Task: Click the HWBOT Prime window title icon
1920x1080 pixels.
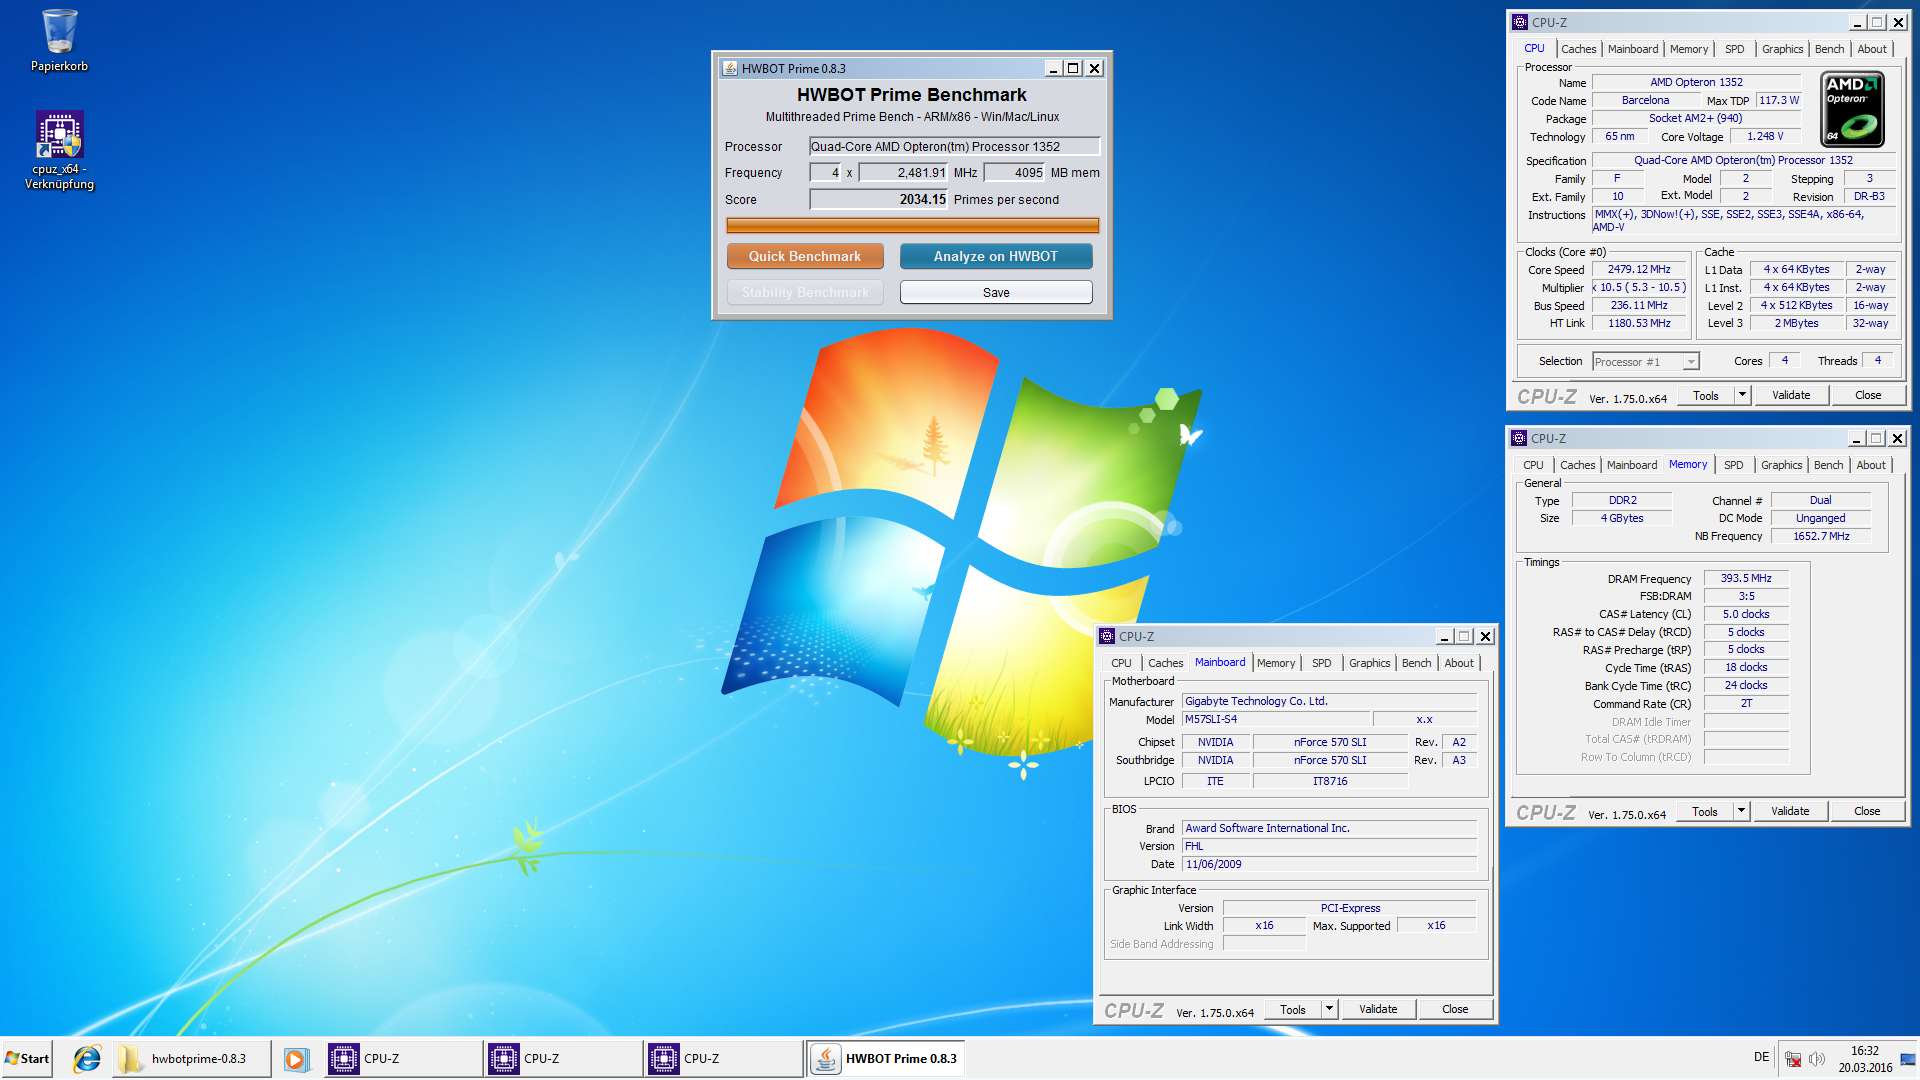Action: 730,68
